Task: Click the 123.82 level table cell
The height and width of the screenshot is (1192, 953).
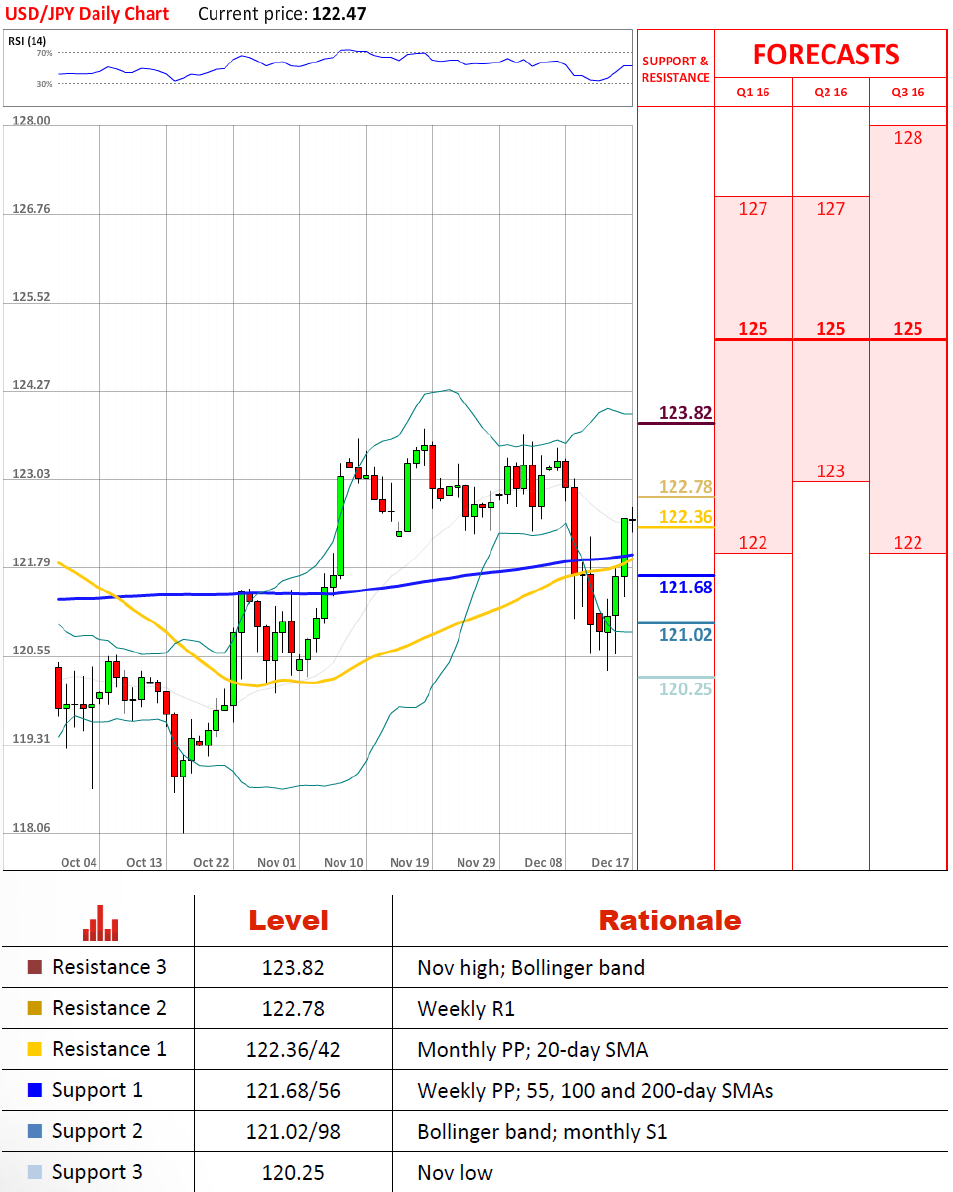Action: pyautogui.click(x=293, y=968)
